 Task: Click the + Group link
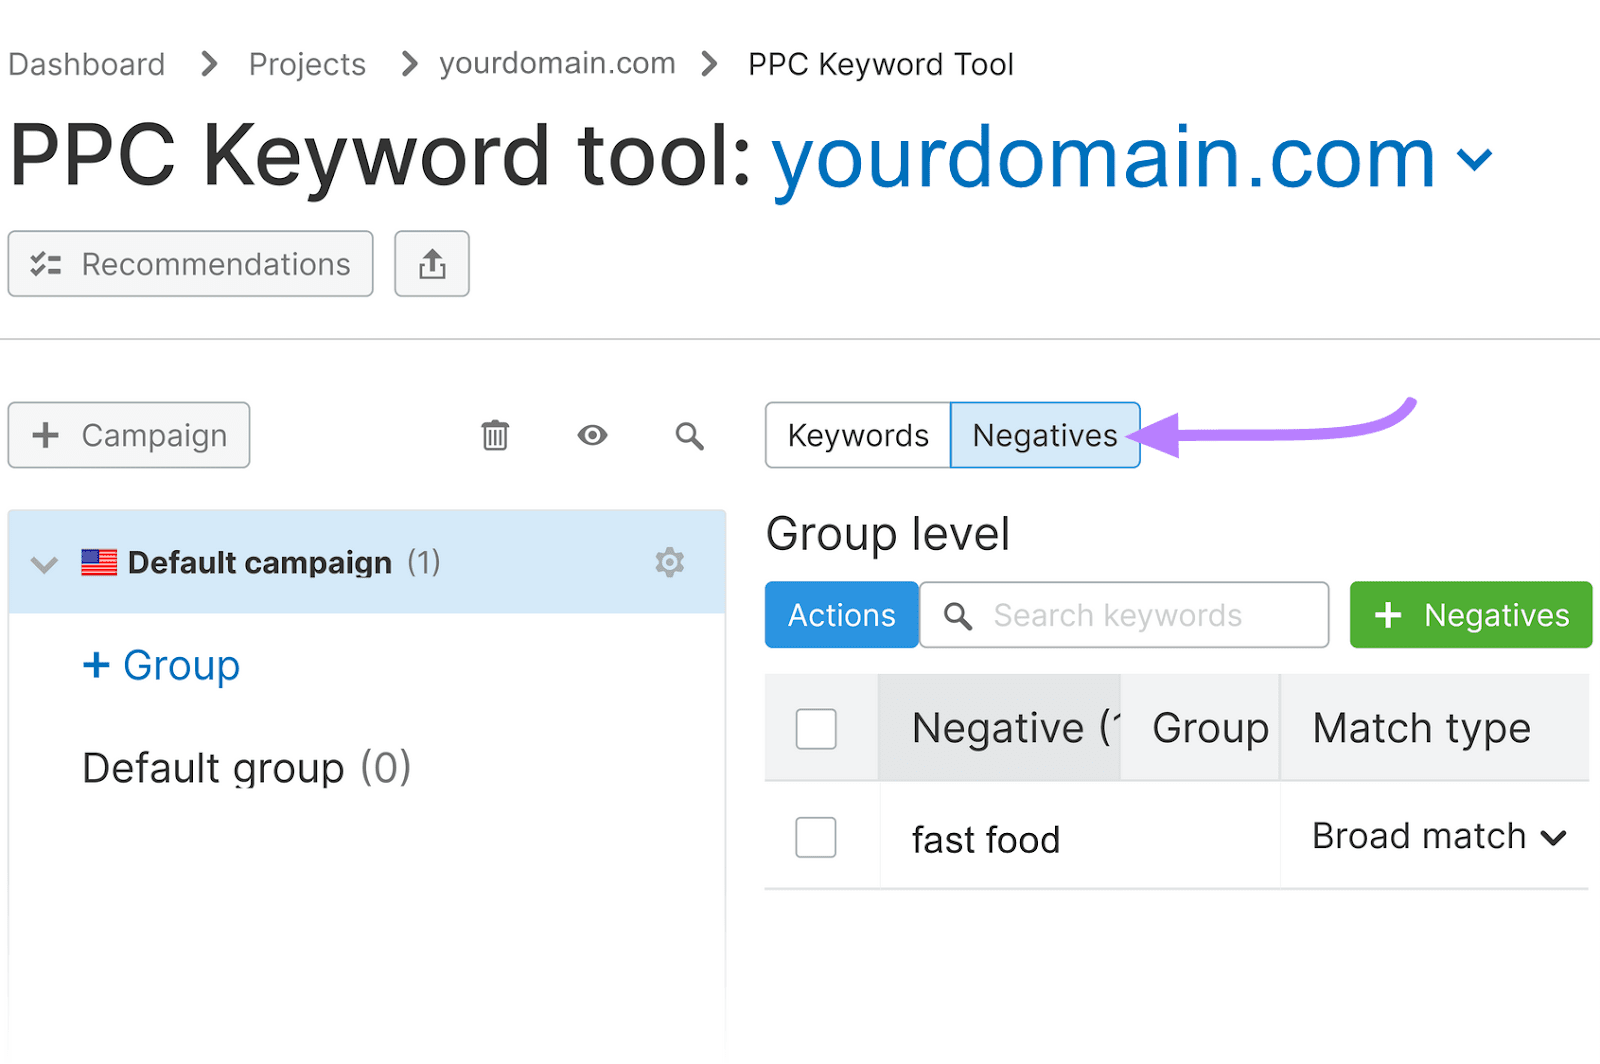click(x=162, y=665)
